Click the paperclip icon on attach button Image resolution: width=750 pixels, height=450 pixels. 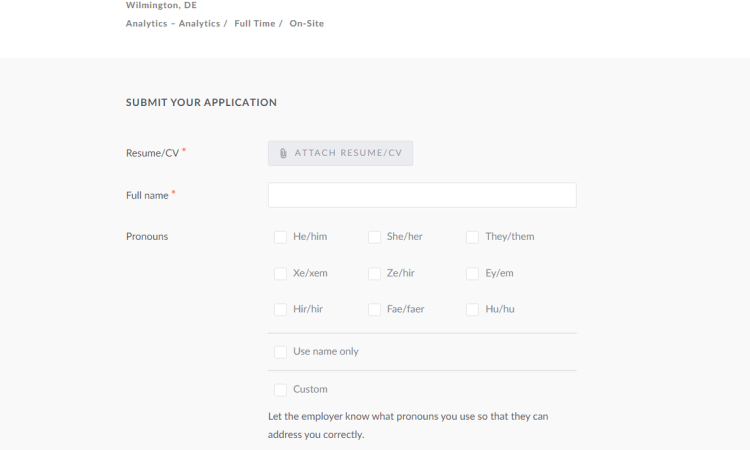pos(283,154)
